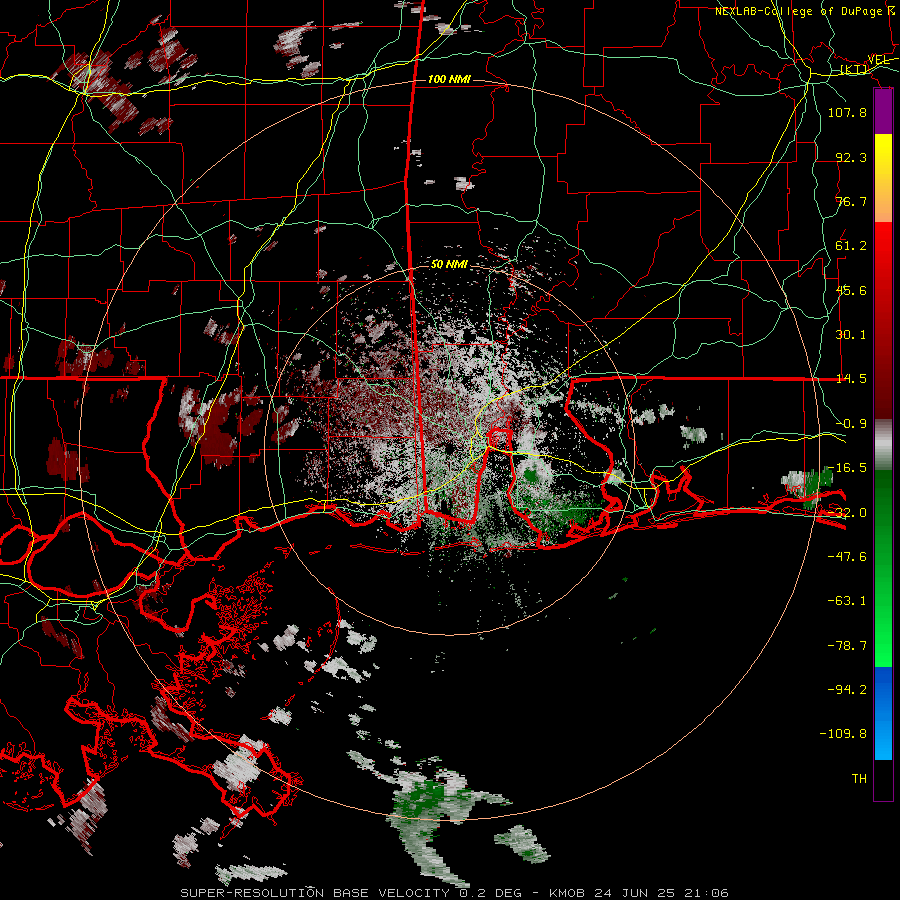
Task: Click the [KT] units label
Action: (854, 69)
